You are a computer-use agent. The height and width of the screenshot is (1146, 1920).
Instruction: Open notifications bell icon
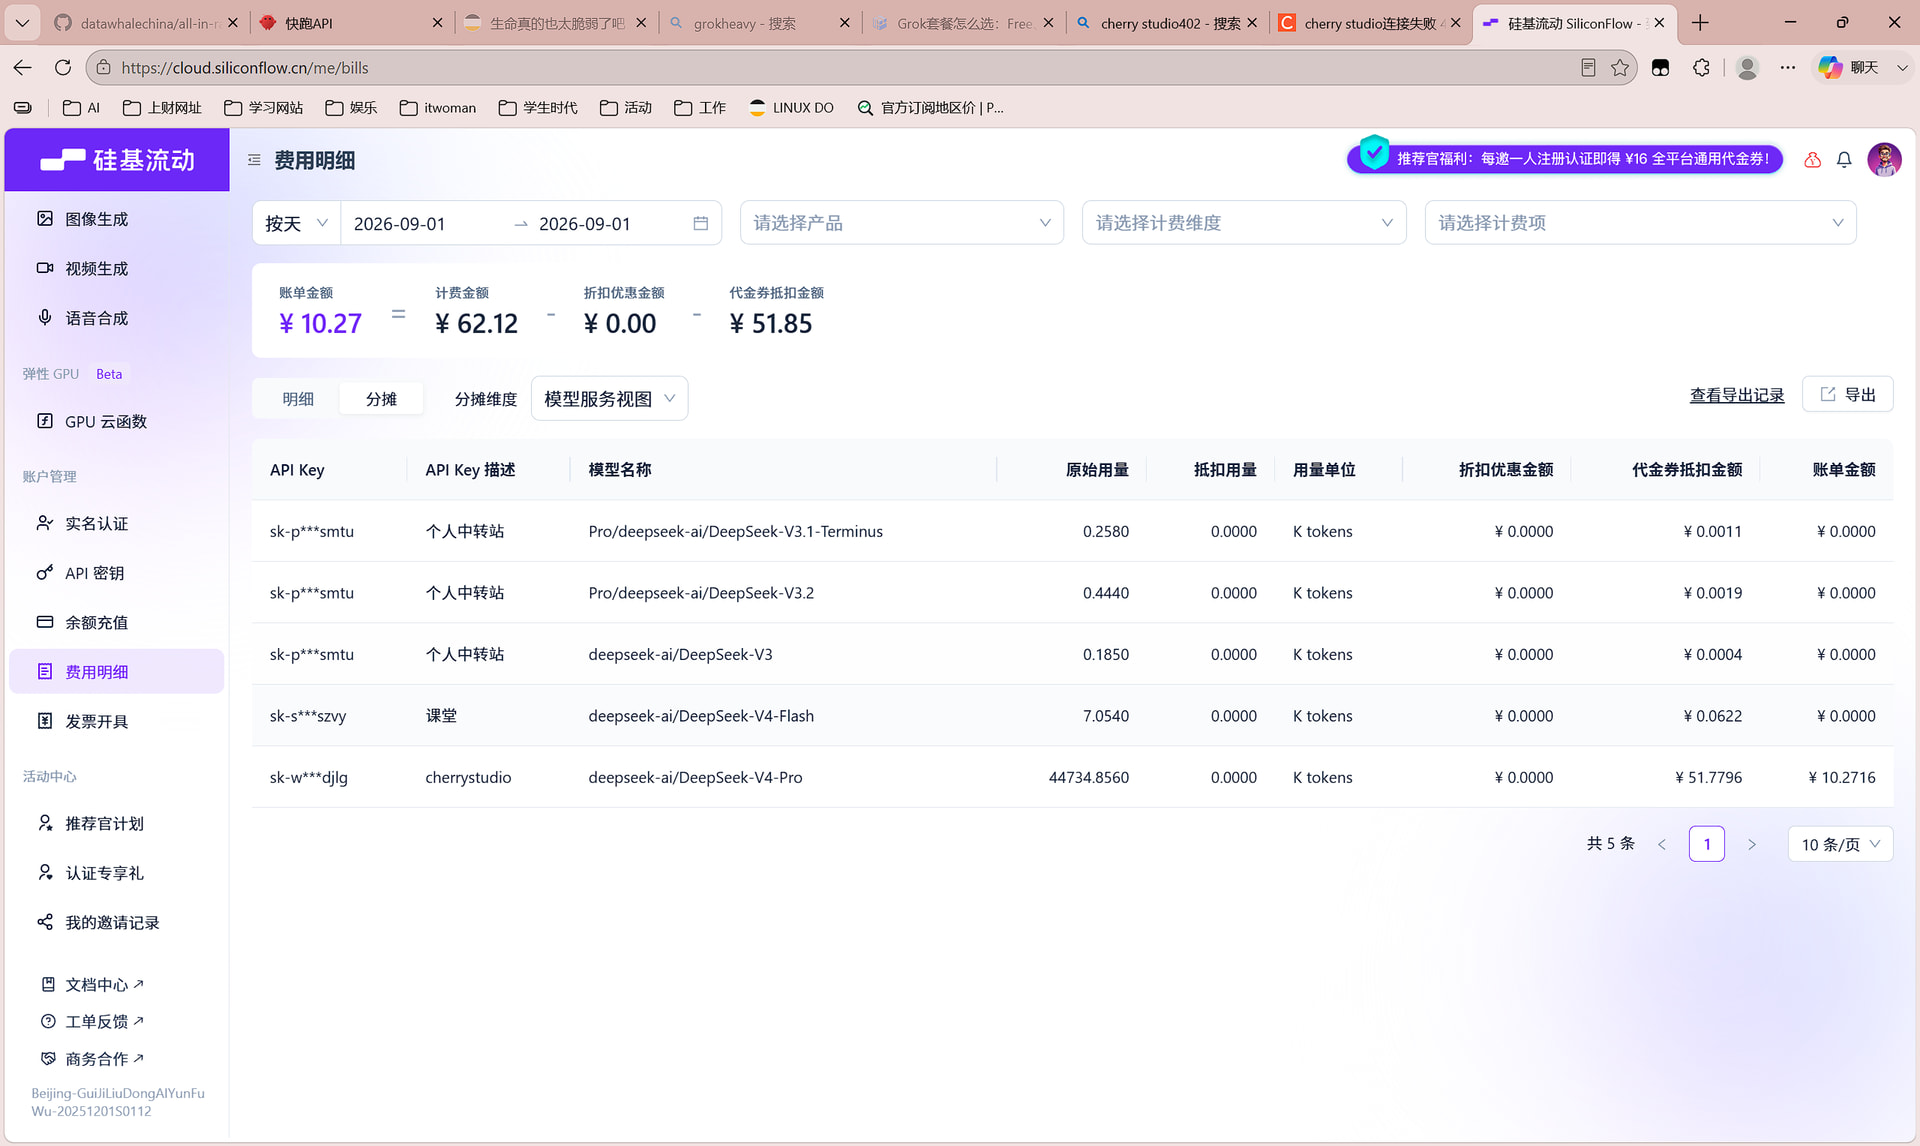1844,160
